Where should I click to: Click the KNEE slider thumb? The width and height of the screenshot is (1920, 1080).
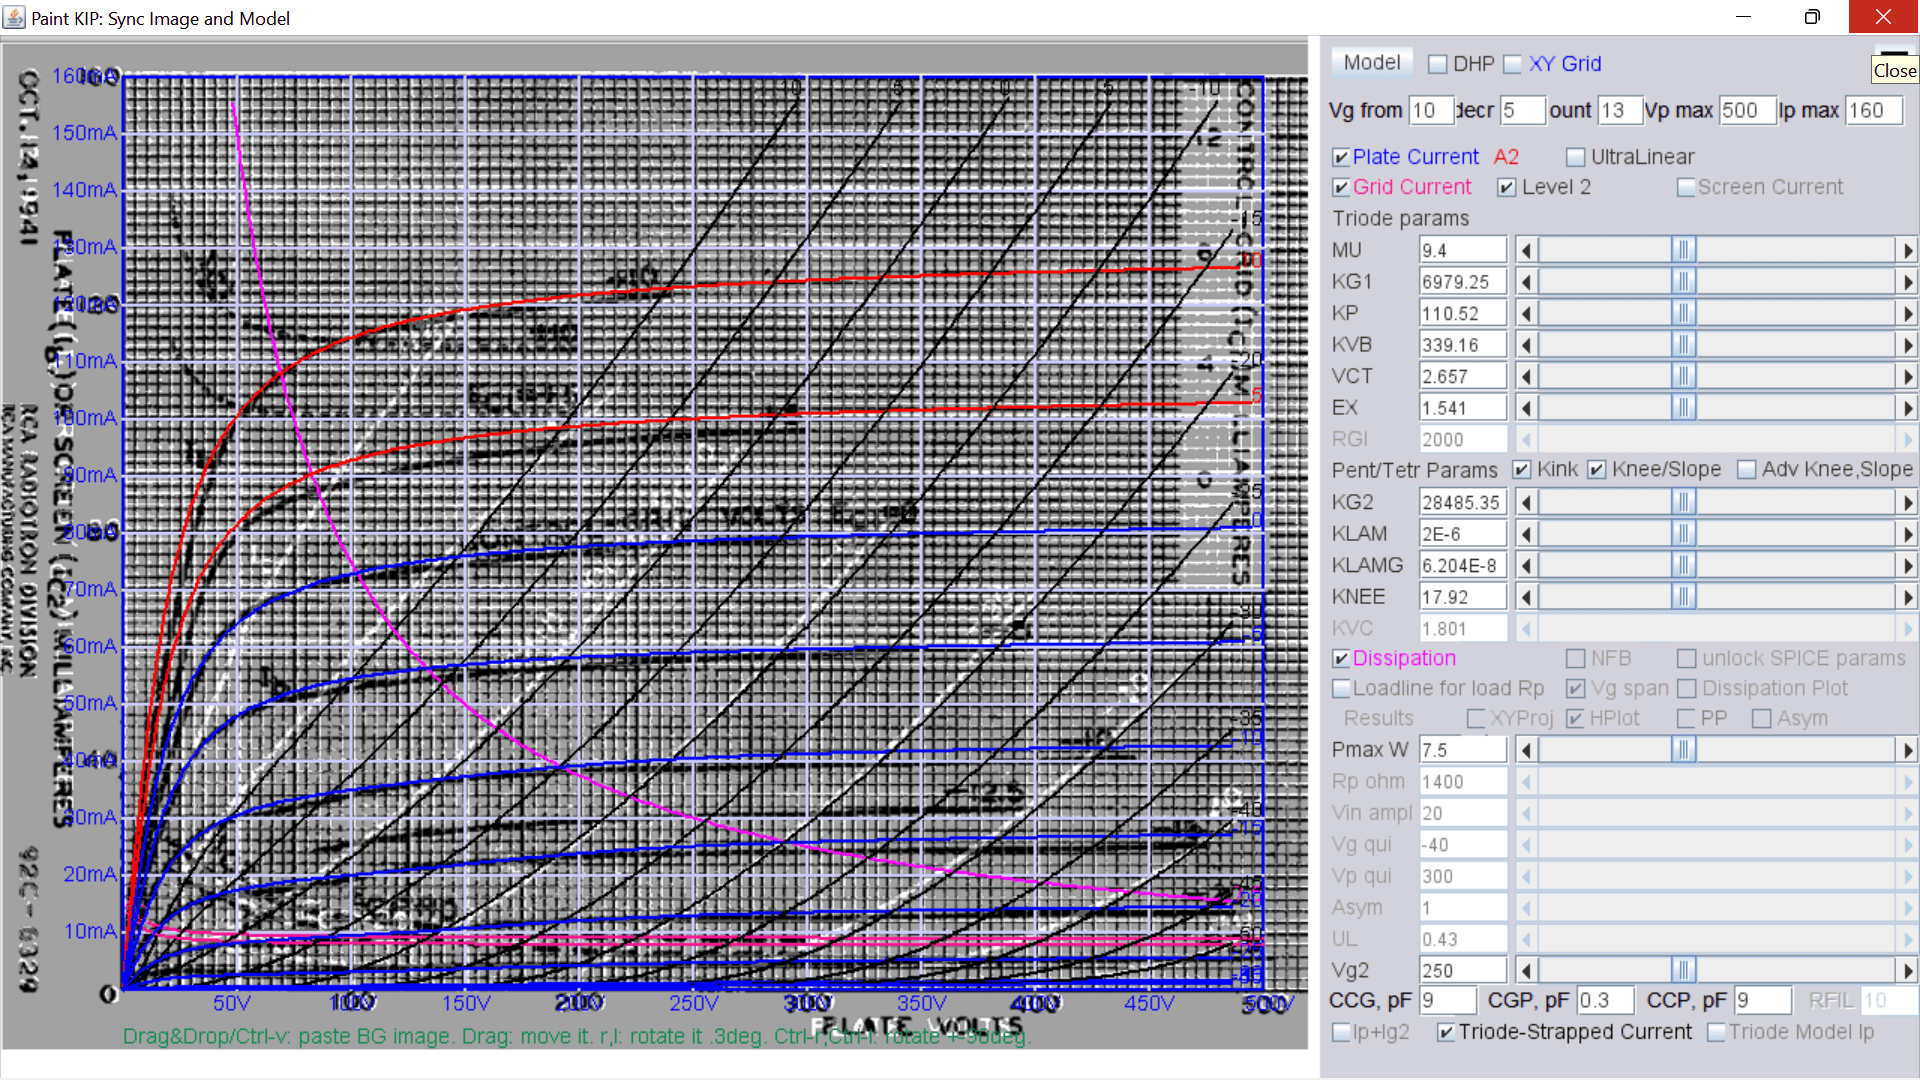[x=1684, y=597]
